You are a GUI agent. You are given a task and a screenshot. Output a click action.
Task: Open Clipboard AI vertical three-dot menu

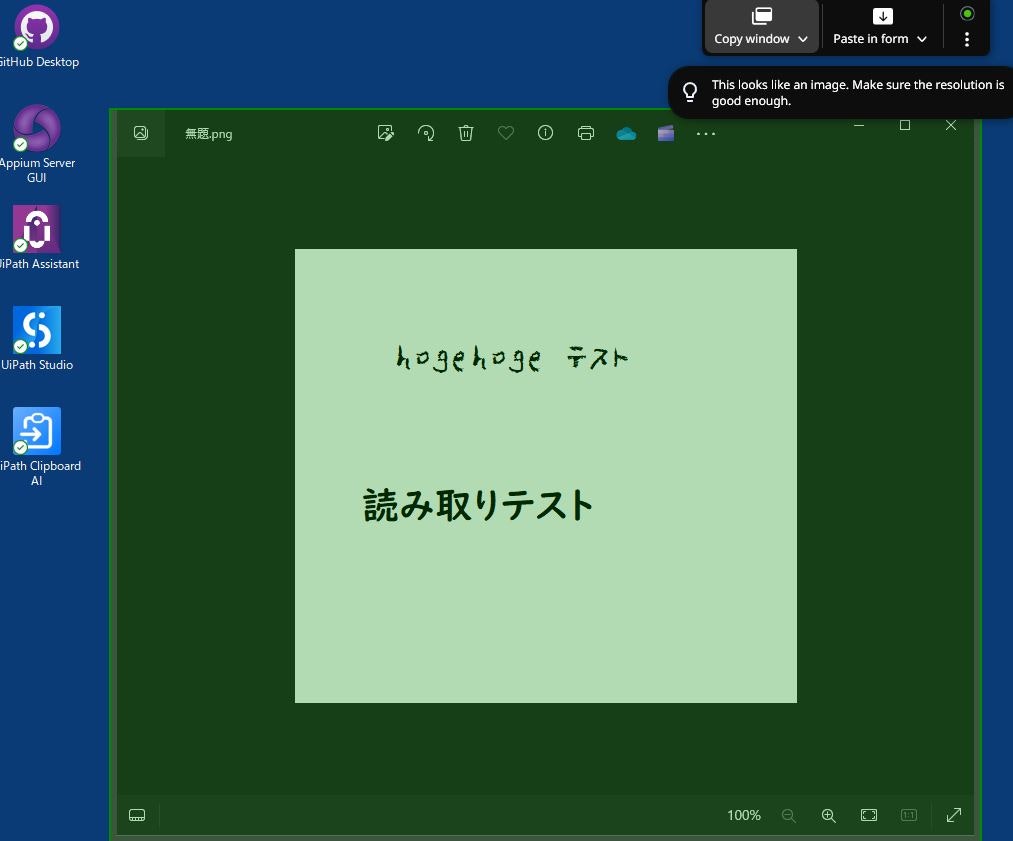(x=967, y=39)
